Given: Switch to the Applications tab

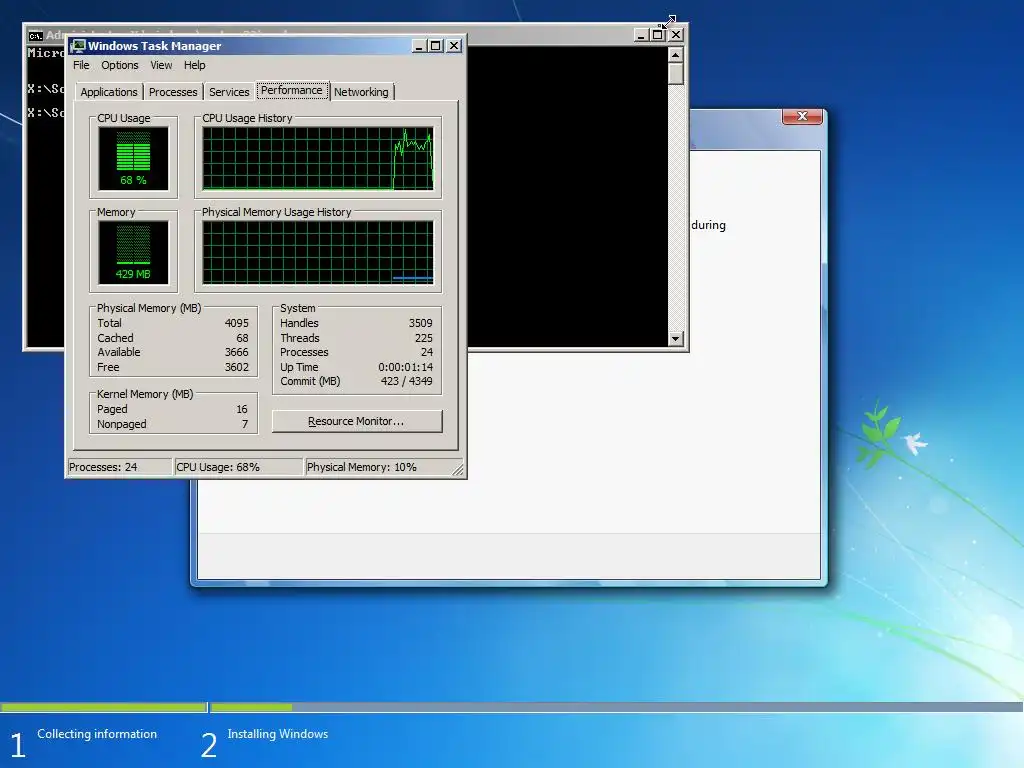Looking at the screenshot, I should [x=108, y=92].
